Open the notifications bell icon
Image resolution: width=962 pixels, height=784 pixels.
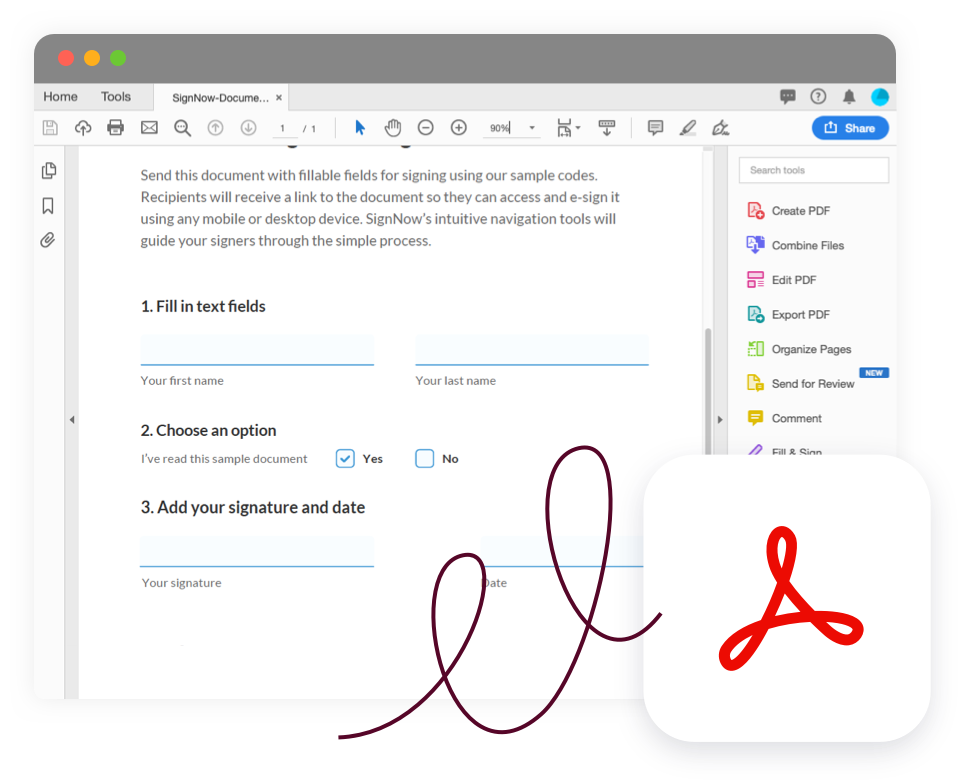pos(849,96)
